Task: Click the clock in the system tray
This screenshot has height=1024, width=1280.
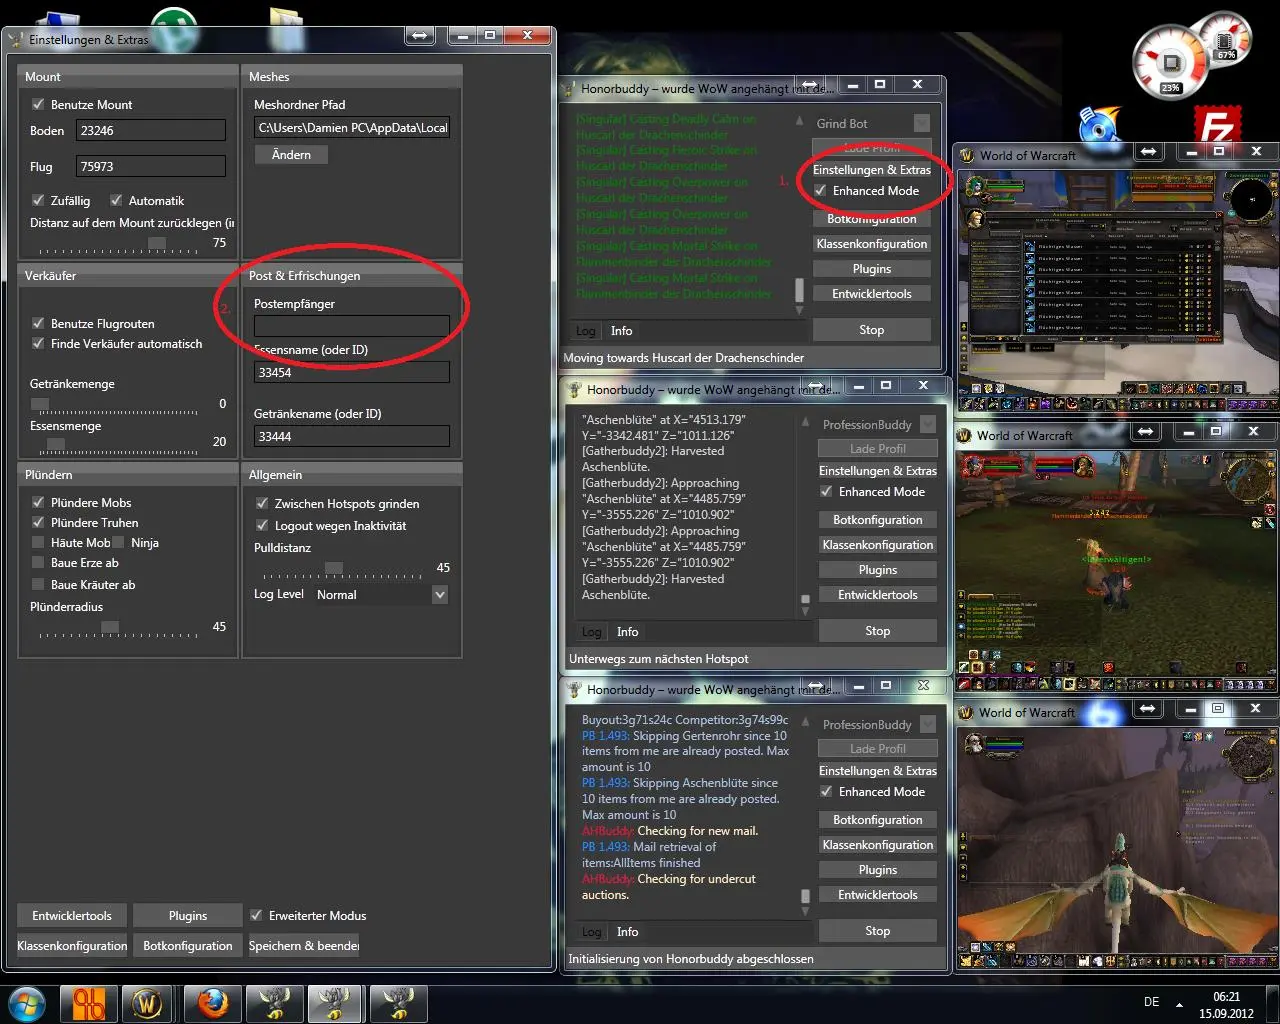Action: (x=1226, y=1005)
